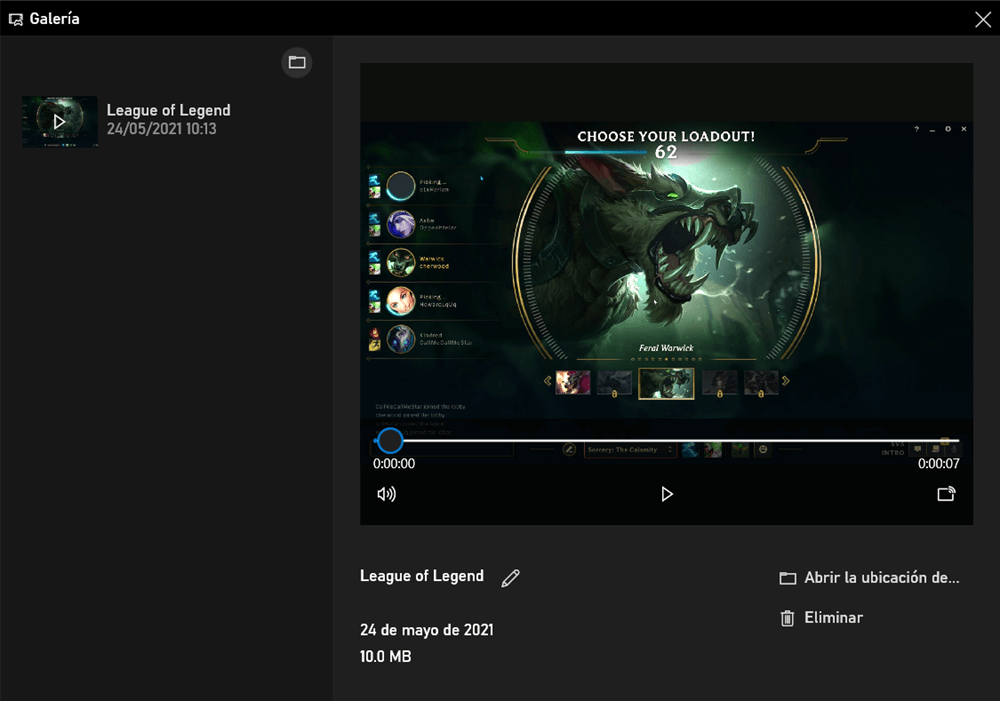This screenshot has width=1000, height=701.
Task: Rename the clip using the pencil icon
Action: [x=510, y=577]
